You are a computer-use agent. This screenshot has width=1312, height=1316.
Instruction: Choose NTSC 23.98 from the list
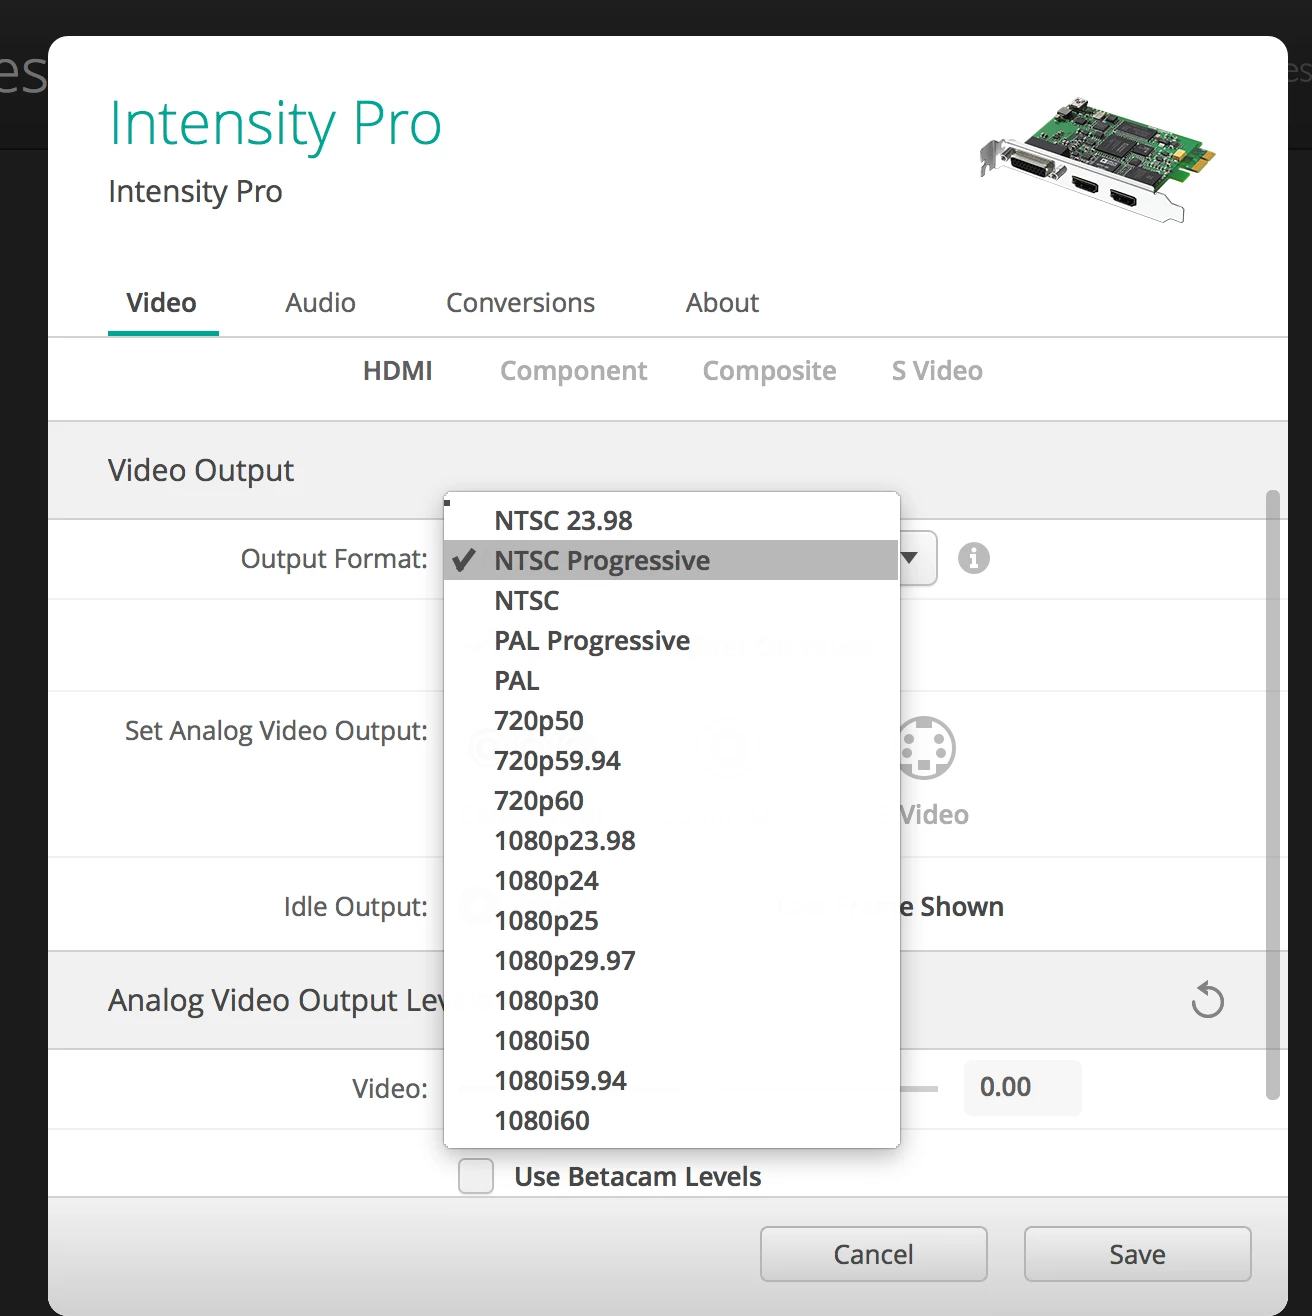[671, 520]
